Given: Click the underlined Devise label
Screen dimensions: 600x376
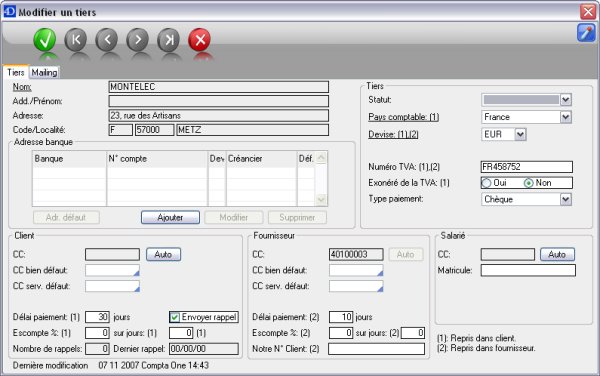Looking at the screenshot, I should pos(393,134).
